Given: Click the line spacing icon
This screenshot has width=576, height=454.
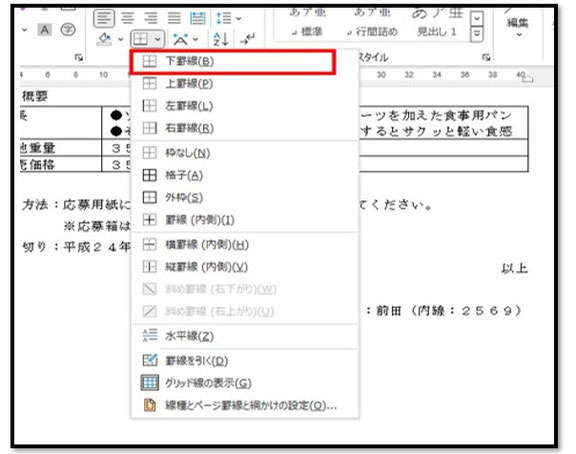Looking at the screenshot, I should [x=224, y=18].
